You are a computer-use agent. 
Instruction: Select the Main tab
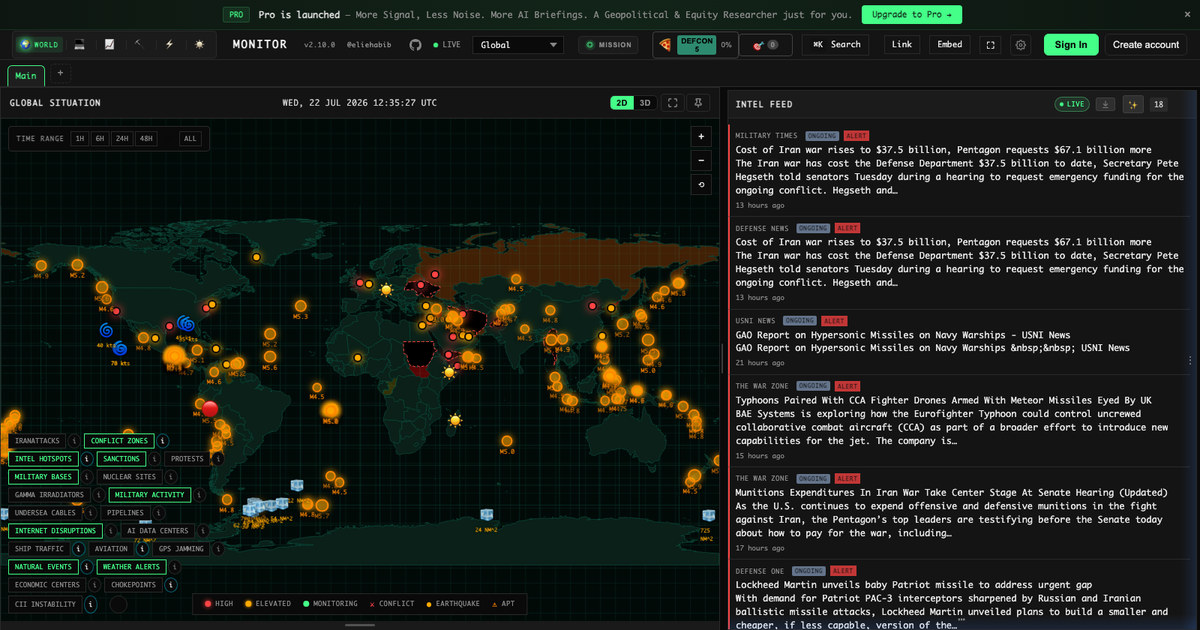click(26, 76)
